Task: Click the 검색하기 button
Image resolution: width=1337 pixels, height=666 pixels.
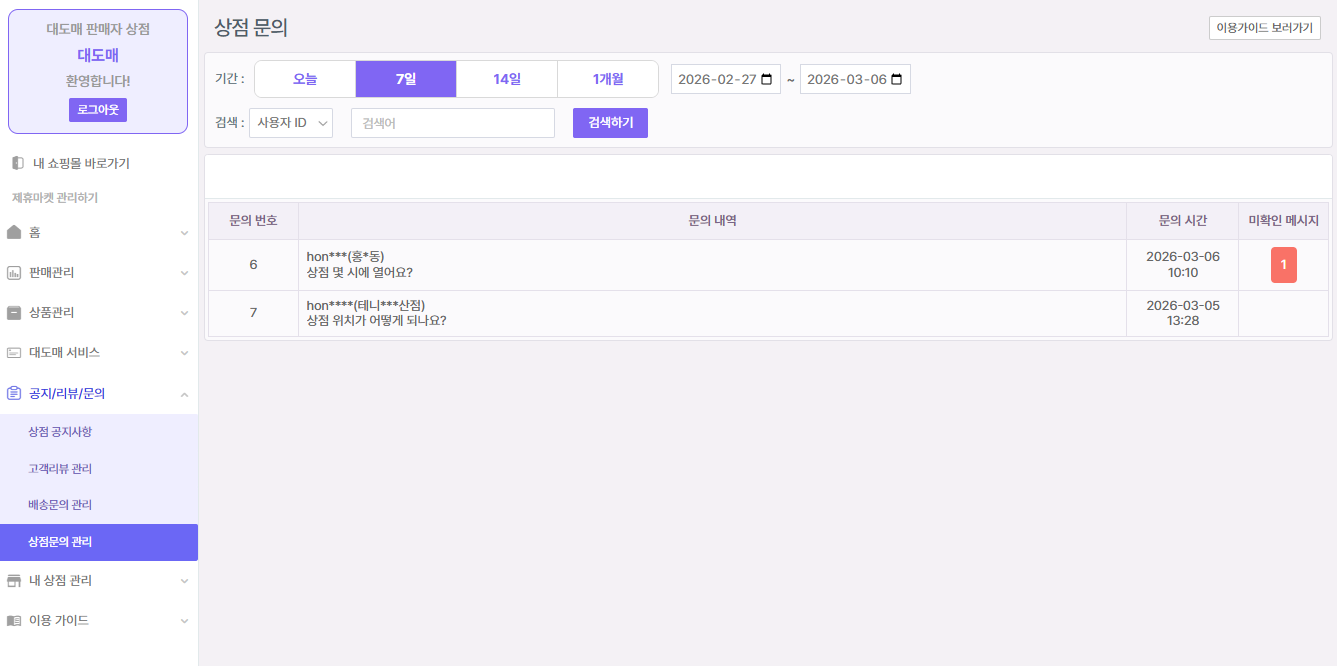Action: (610, 123)
